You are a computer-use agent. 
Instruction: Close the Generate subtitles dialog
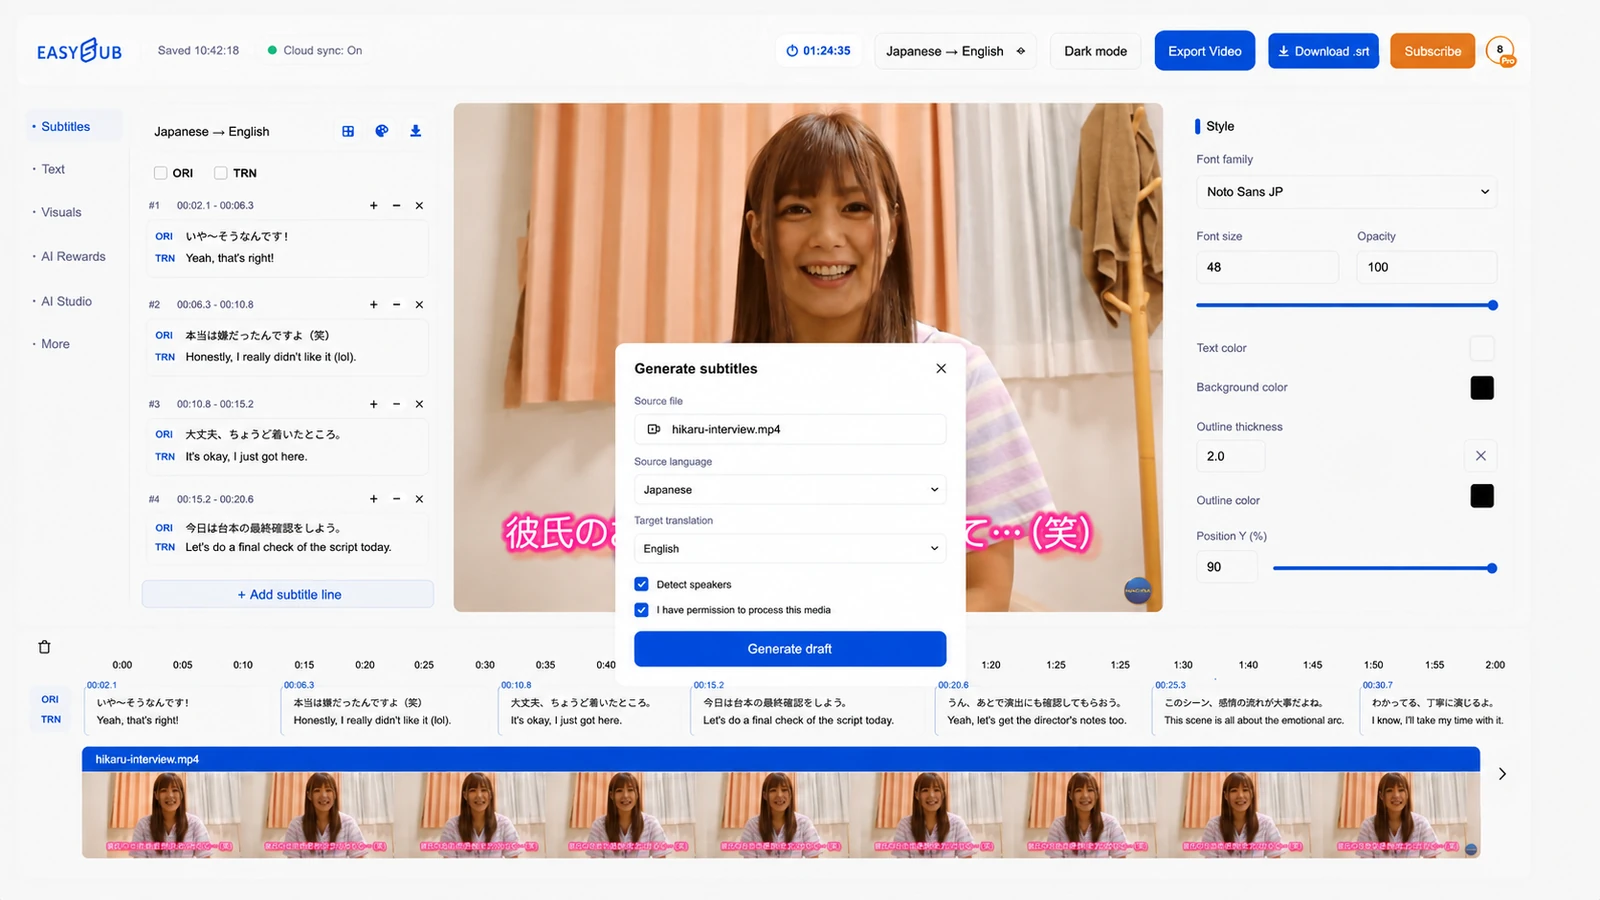[941, 368]
